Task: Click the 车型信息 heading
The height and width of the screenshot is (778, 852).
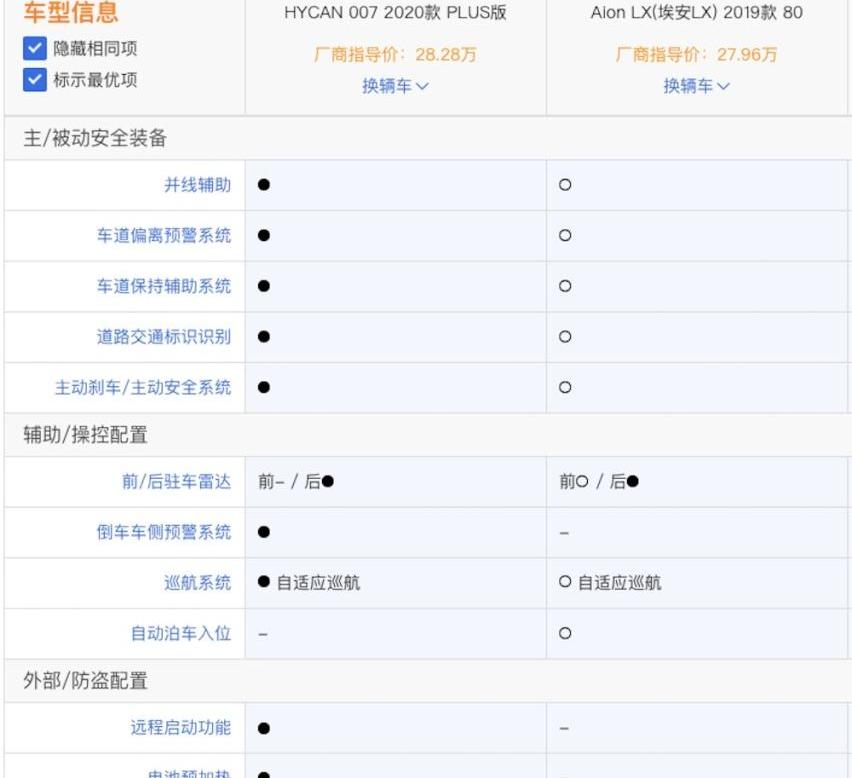Action: (71, 12)
